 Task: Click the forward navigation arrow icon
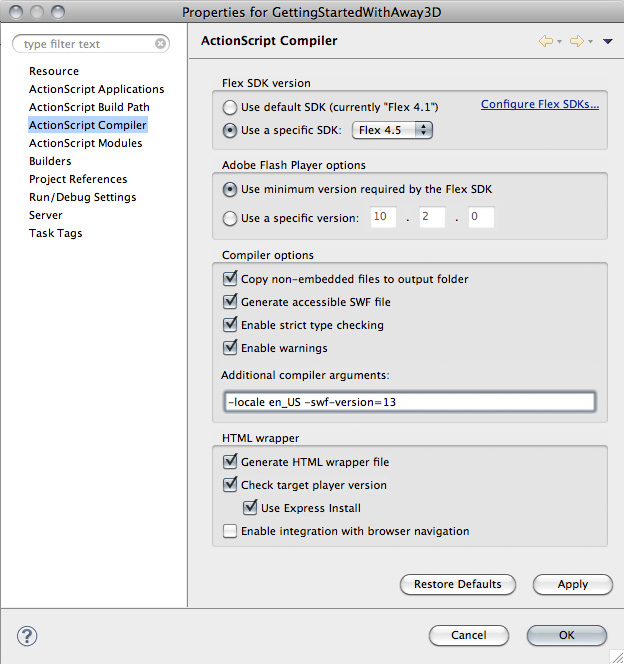[577, 41]
